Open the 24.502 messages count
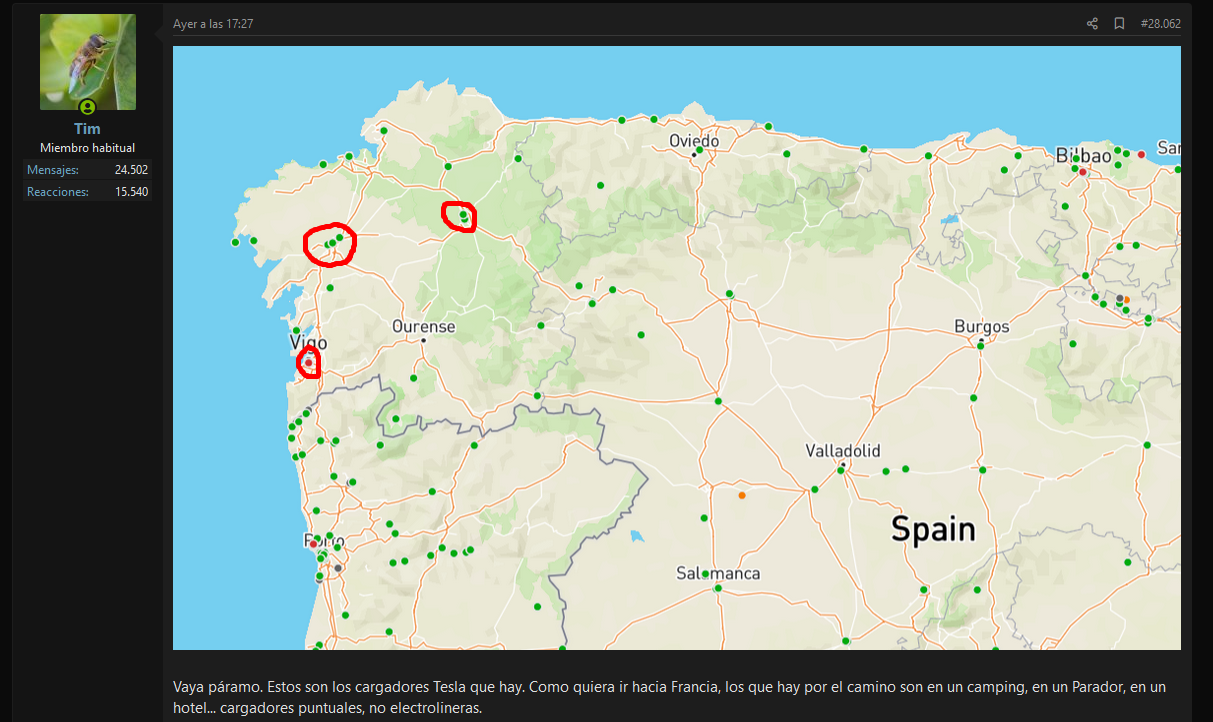This screenshot has width=1213, height=722. pyautogui.click(x=131, y=170)
